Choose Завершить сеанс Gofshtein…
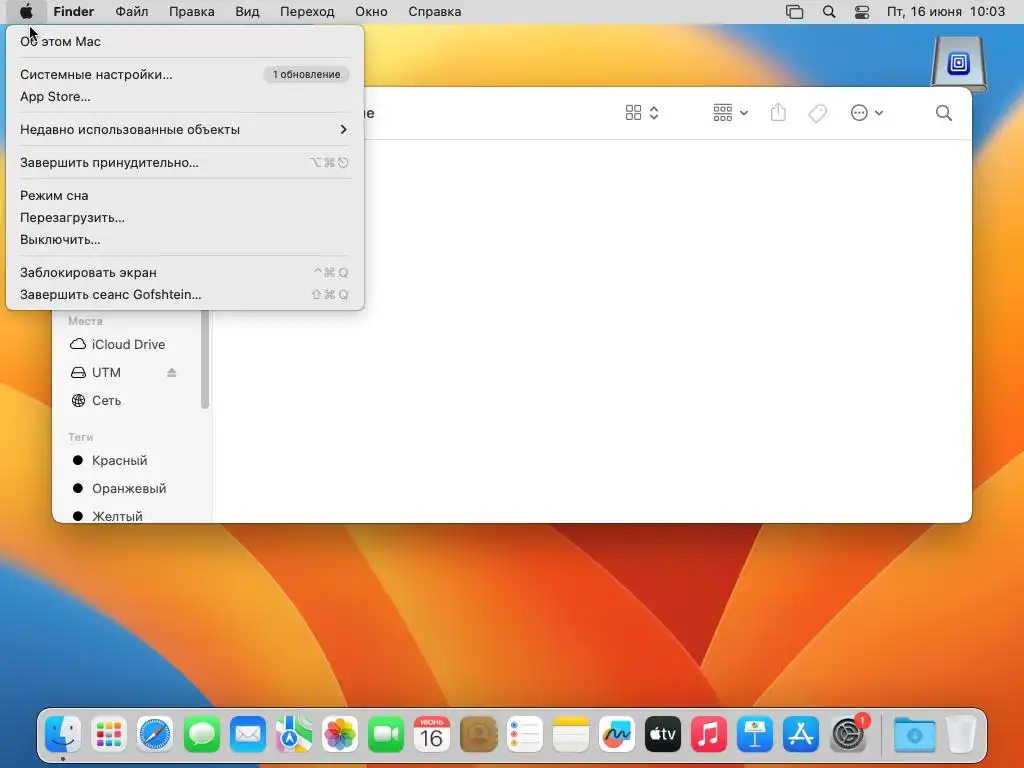Screen dimensions: 1024x768 [x=185, y=295]
